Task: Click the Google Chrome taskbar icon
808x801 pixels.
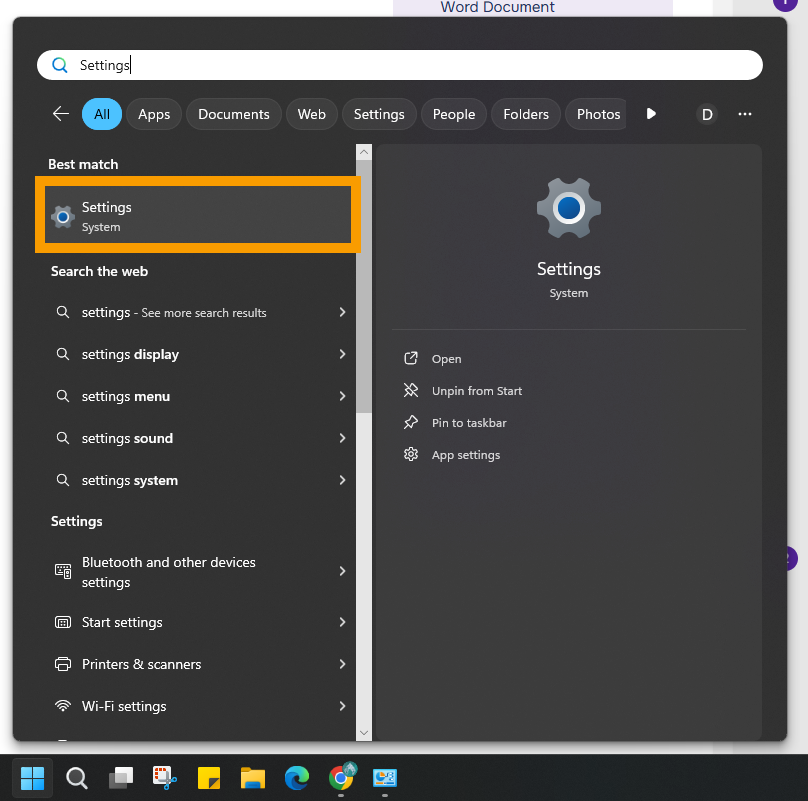Action: [x=341, y=778]
